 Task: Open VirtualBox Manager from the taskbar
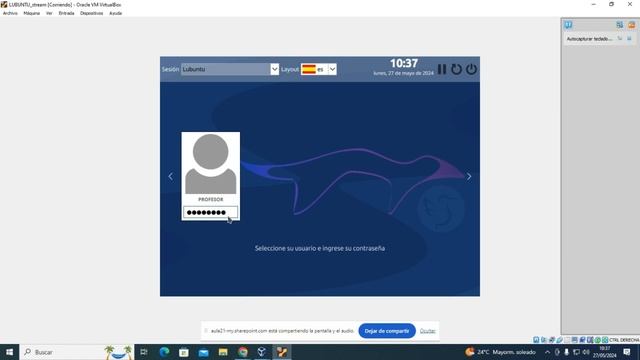coord(262,352)
